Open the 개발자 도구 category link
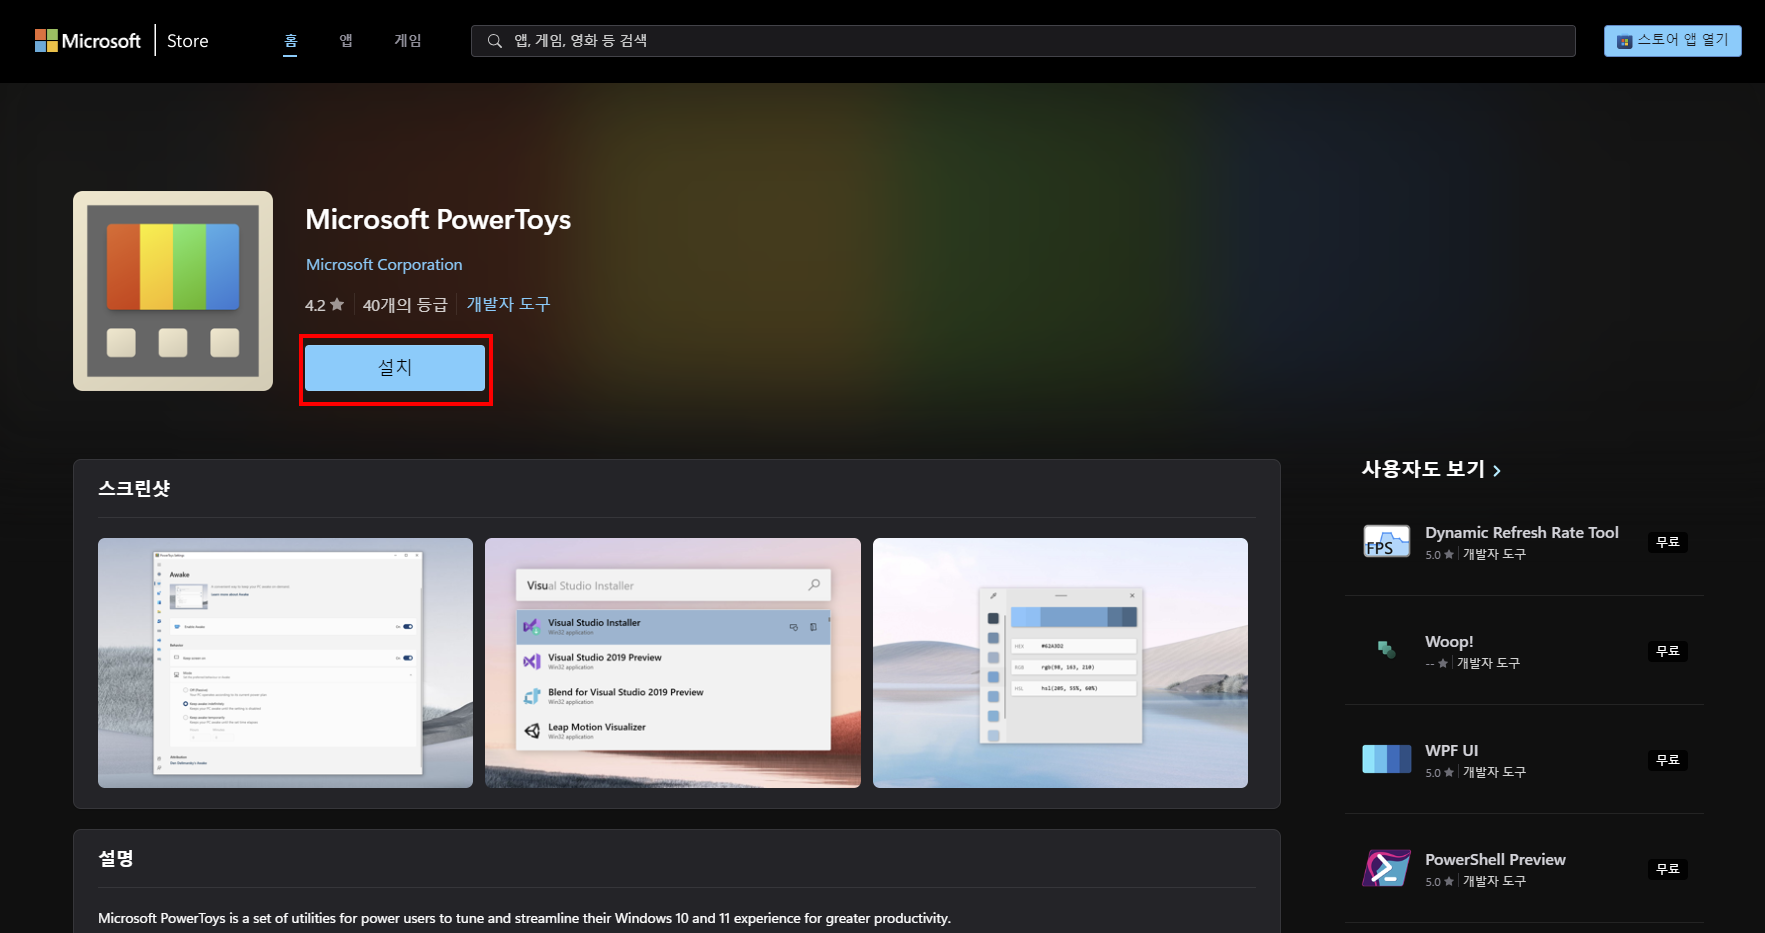The width and height of the screenshot is (1765, 933). [x=508, y=304]
